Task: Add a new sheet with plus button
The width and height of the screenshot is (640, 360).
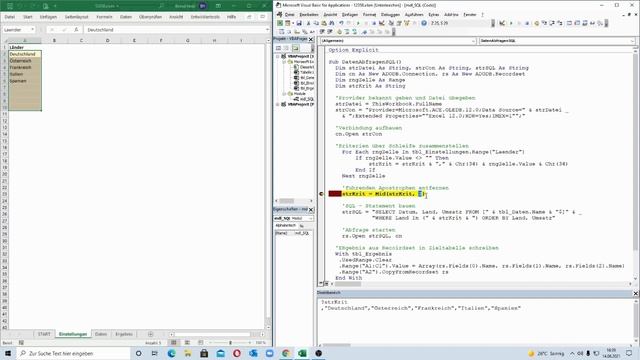Action: pos(150,334)
